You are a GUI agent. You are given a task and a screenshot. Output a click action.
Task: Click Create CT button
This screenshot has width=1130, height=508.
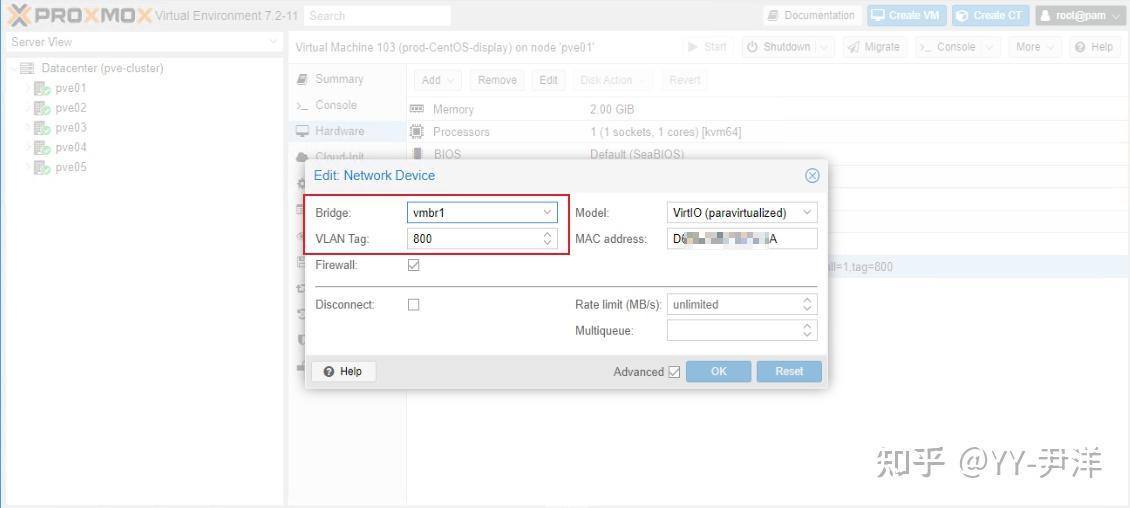click(x=990, y=15)
